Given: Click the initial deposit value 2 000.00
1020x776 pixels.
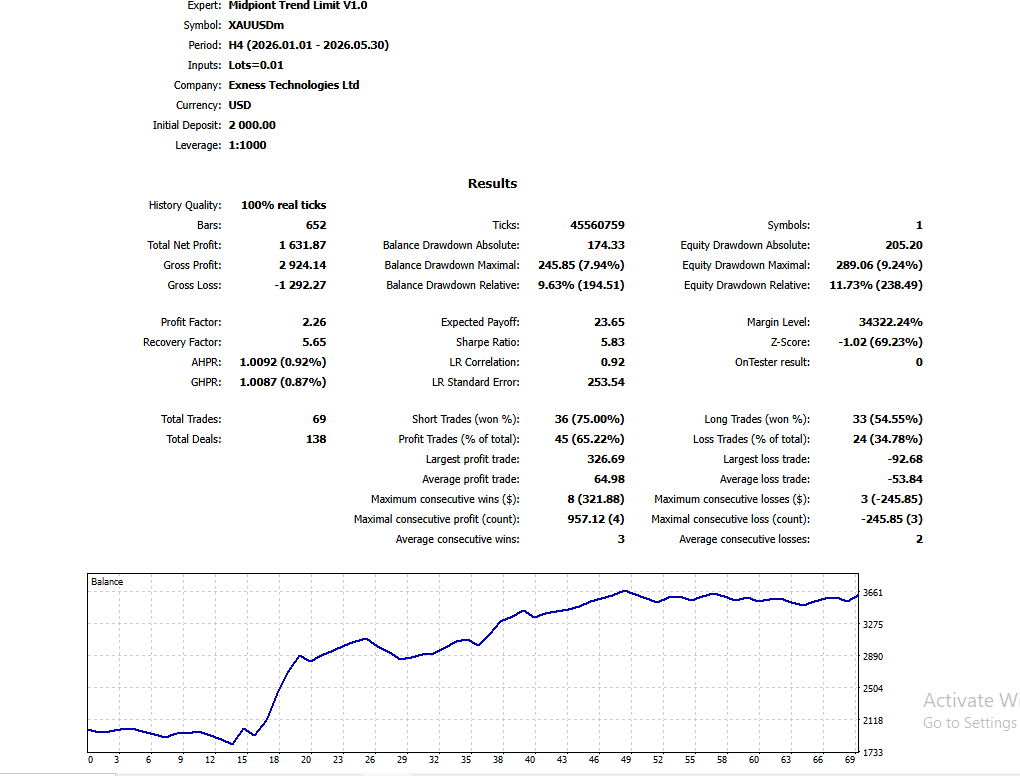Looking at the screenshot, I should tap(252, 125).
